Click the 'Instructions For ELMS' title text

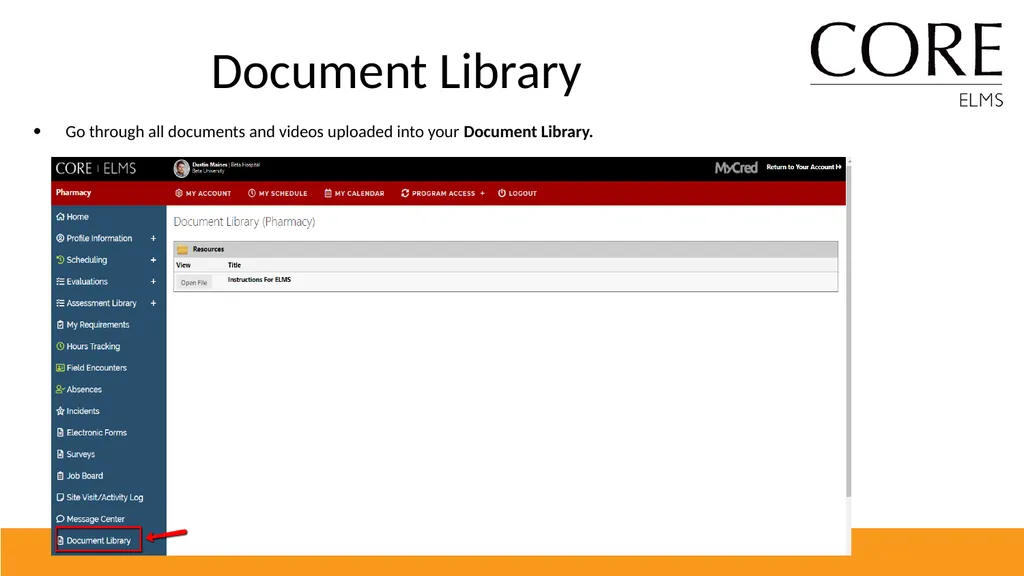coord(259,280)
